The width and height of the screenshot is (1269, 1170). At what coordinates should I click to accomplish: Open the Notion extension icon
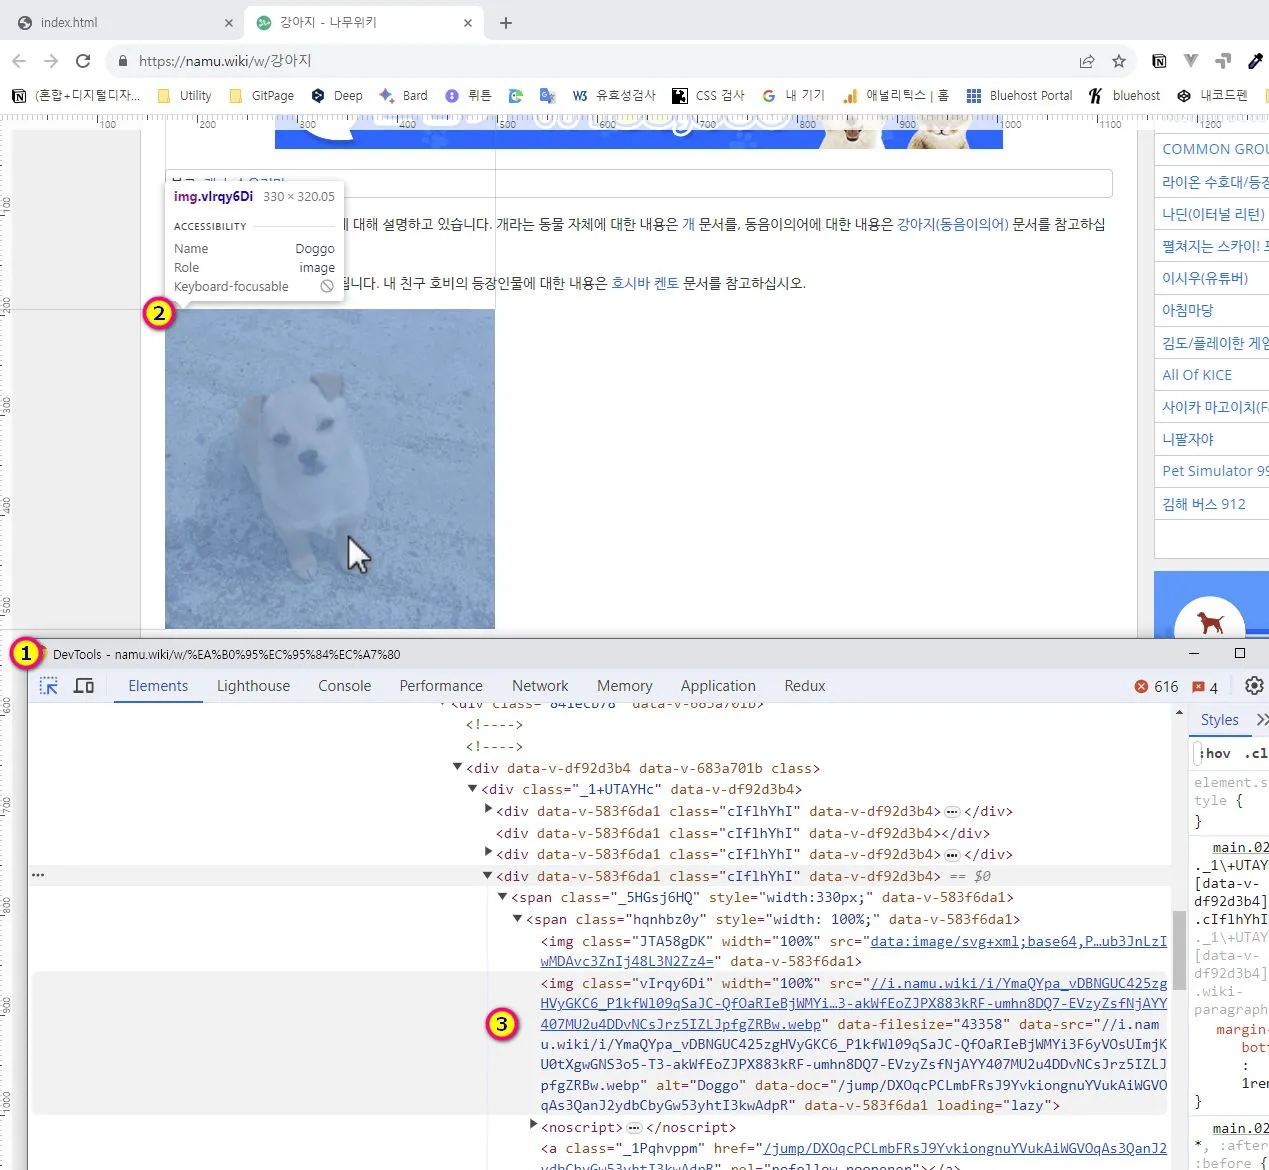click(1159, 61)
